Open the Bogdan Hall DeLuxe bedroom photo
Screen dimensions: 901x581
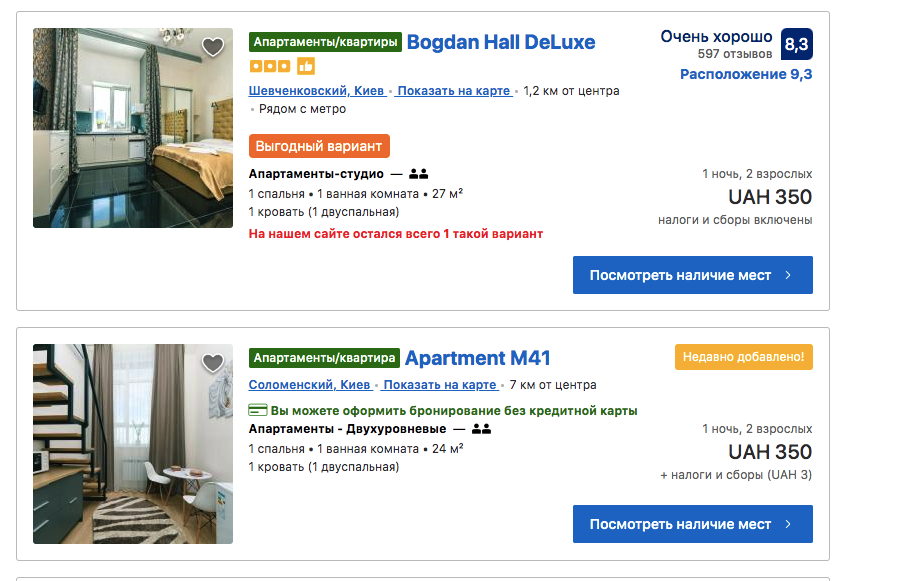point(133,128)
